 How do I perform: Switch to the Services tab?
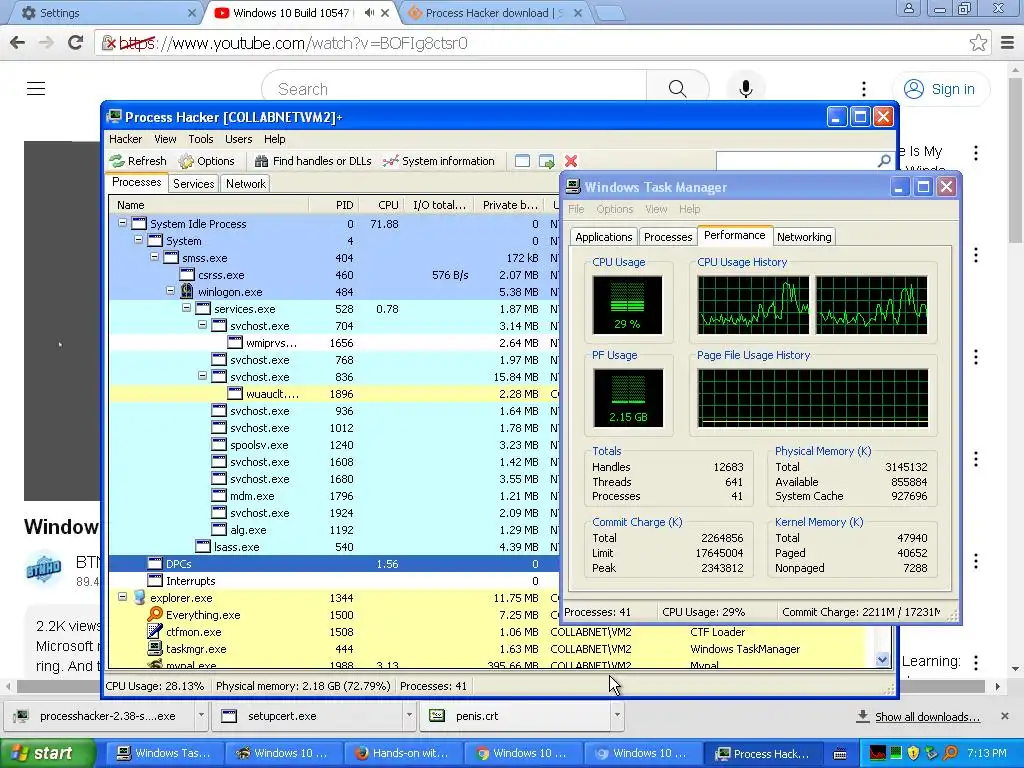[x=193, y=184]
